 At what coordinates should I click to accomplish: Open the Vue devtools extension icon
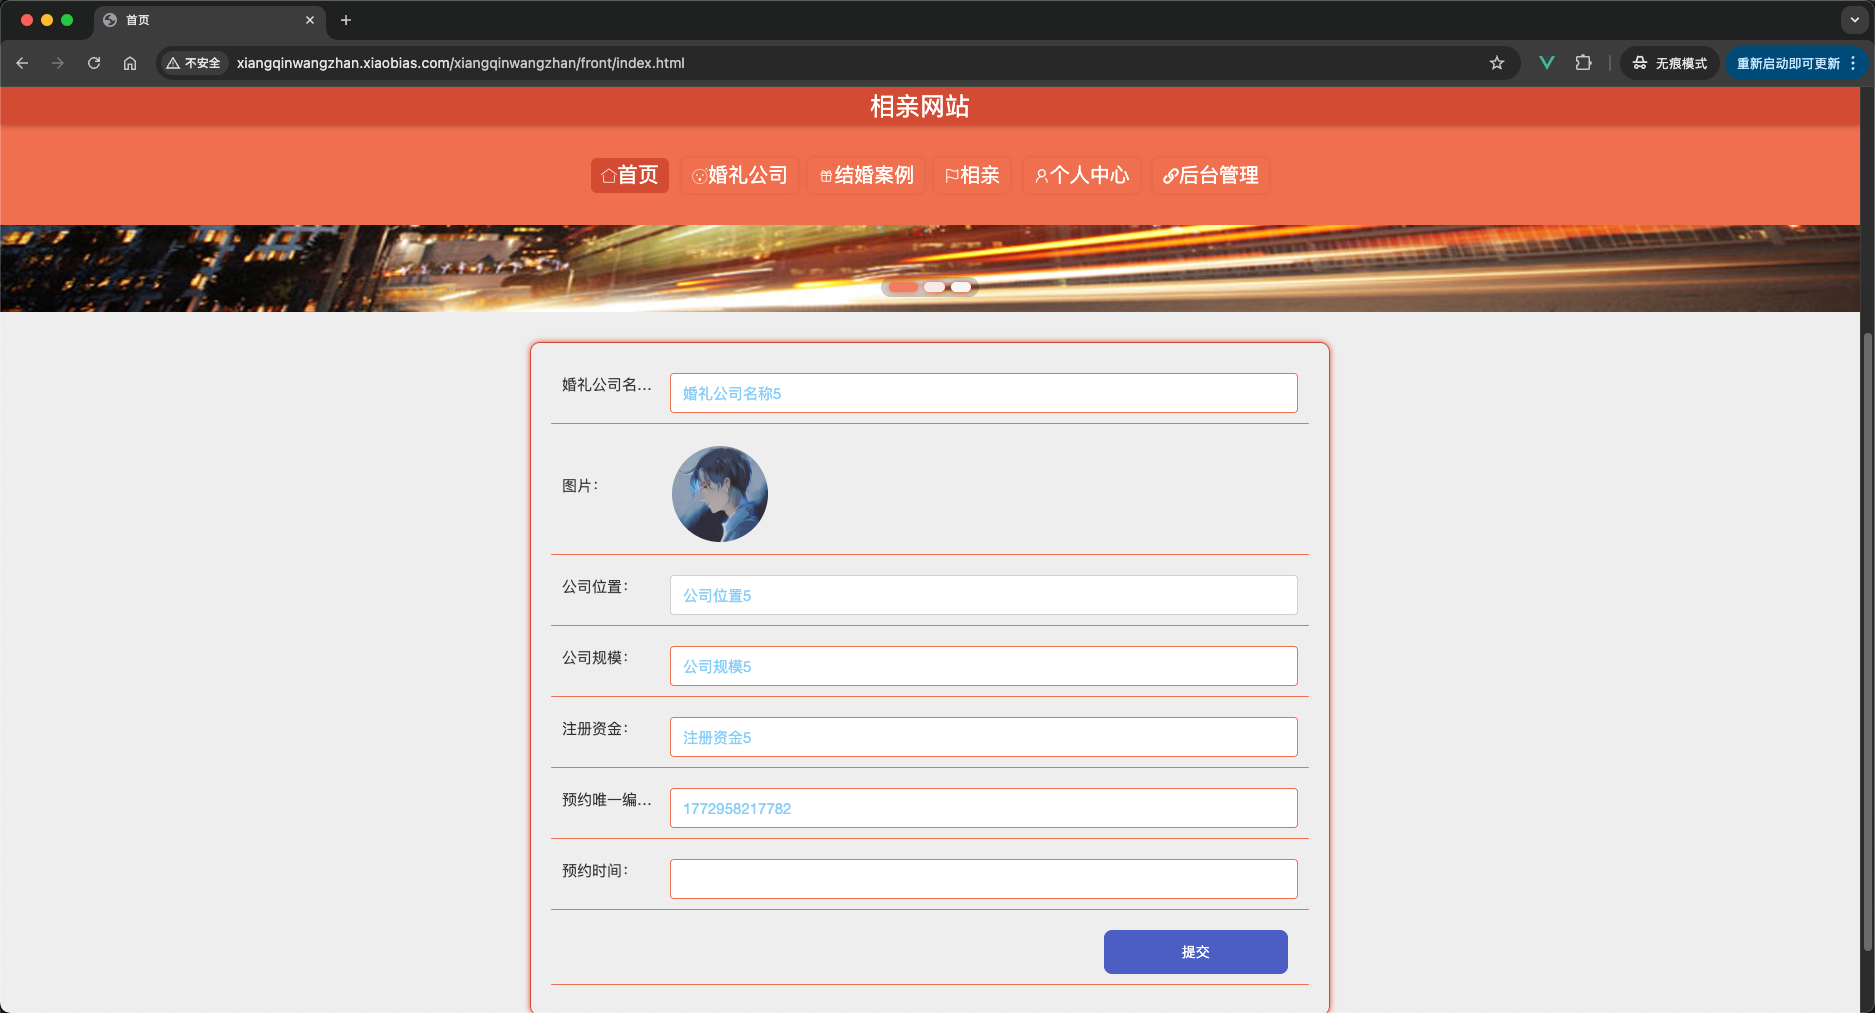point(1547,63)
